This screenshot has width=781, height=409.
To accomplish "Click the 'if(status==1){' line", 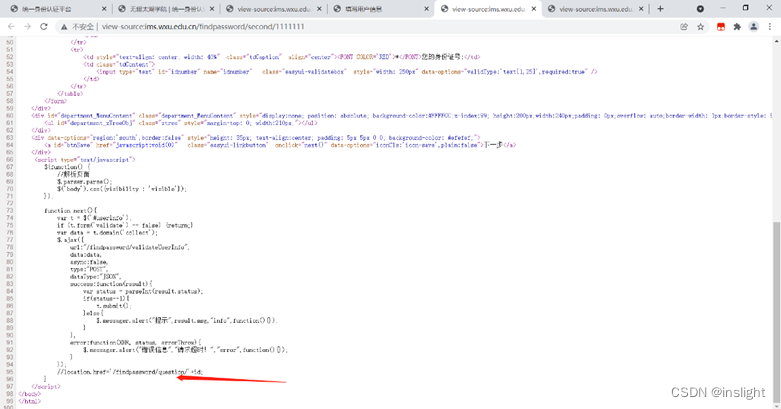I will [x=106, y=298].
